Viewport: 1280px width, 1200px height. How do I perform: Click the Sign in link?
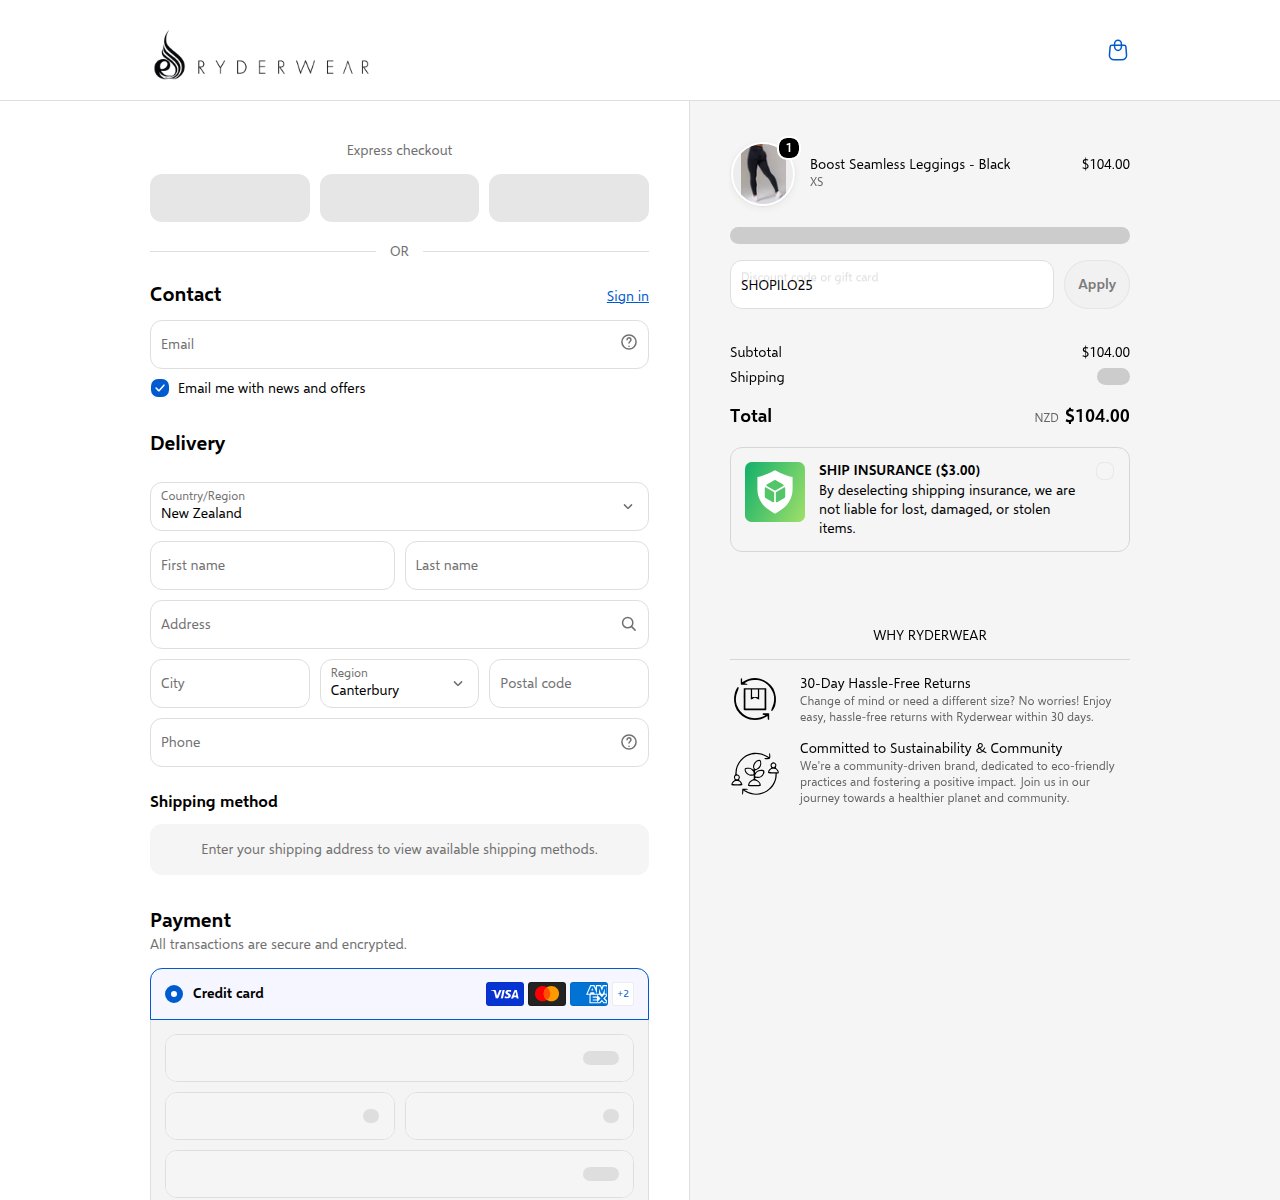click(628, 296)
